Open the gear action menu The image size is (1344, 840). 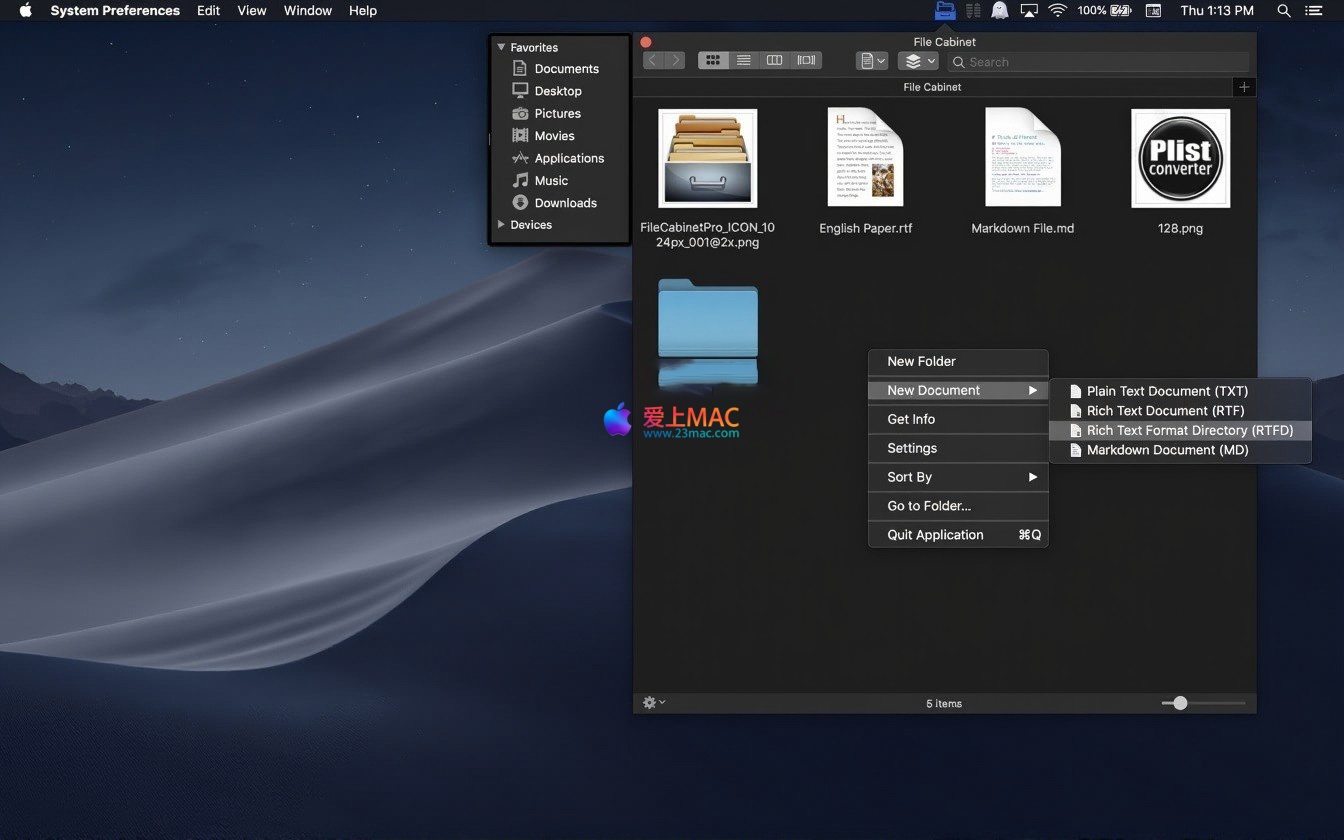[x=653, y=703]
